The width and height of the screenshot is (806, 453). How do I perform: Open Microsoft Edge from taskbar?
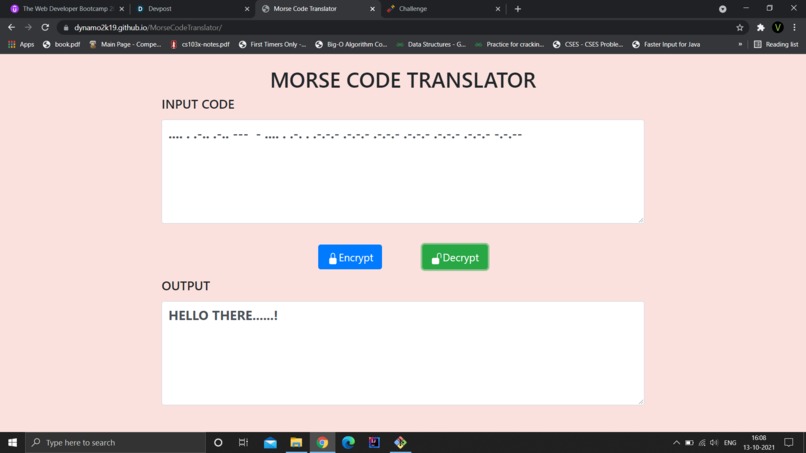348,442
